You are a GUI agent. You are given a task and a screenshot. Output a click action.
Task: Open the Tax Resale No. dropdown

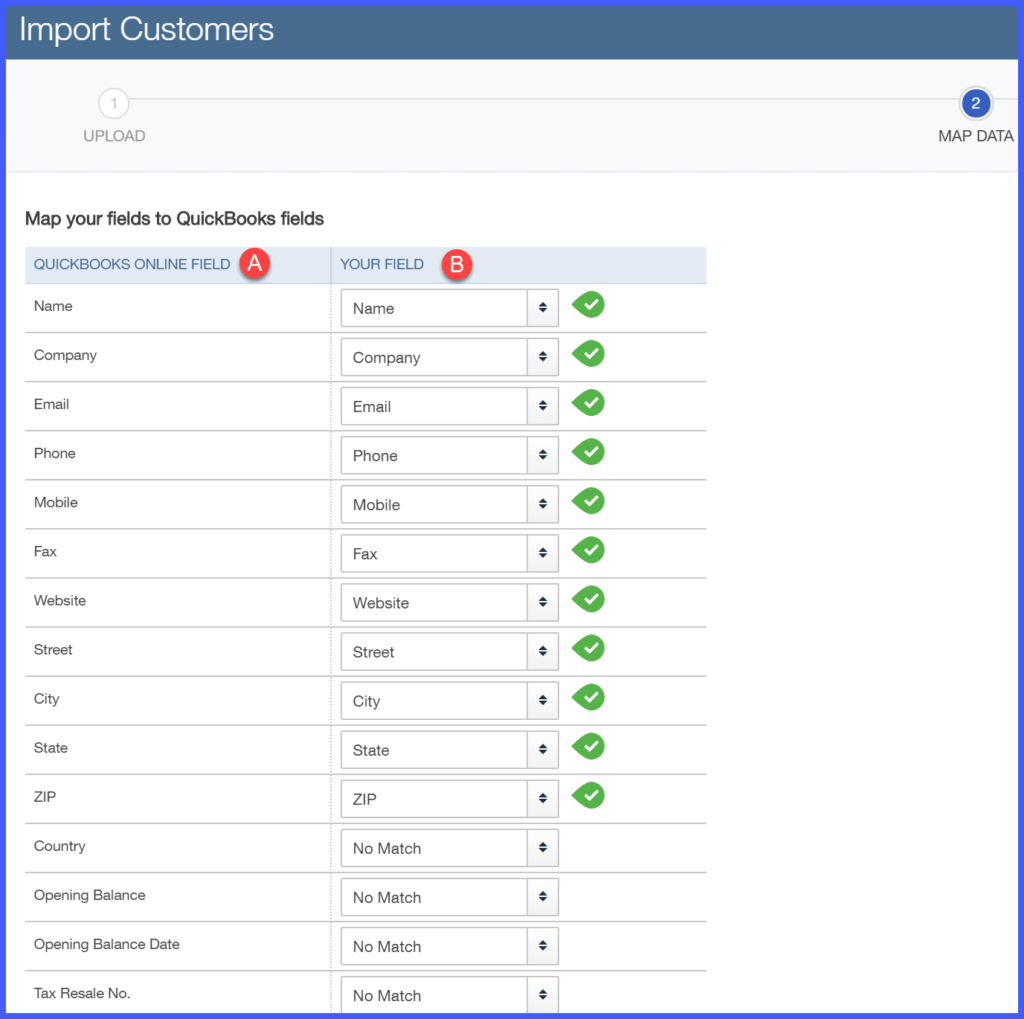click(x=449, y=995)
